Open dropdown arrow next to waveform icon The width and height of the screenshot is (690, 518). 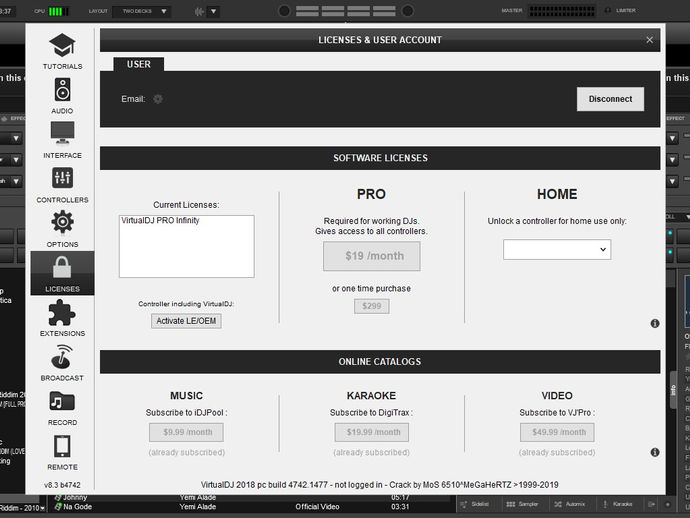click(213, 11)
